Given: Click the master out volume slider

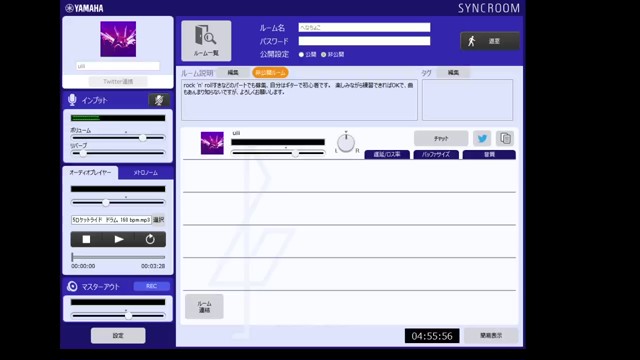Looking at the screenshot, I should [118, 316].
